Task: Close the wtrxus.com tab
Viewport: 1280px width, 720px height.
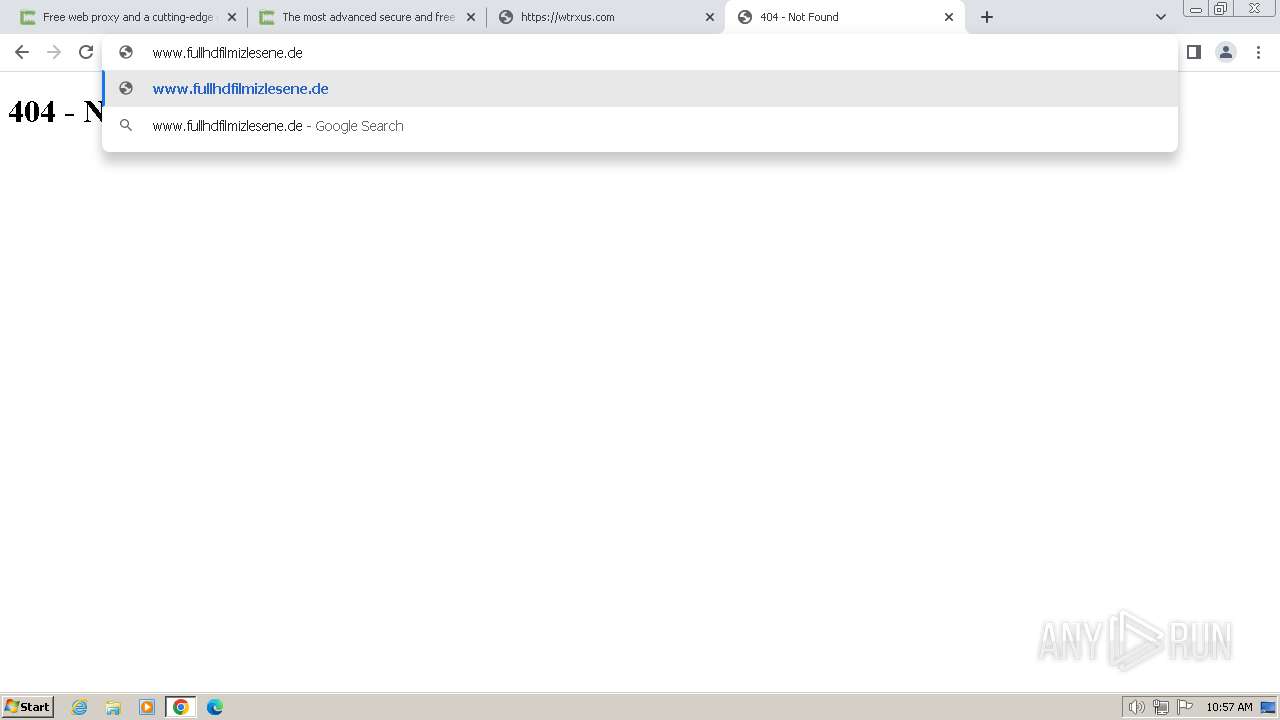Action: coord(710,17)
